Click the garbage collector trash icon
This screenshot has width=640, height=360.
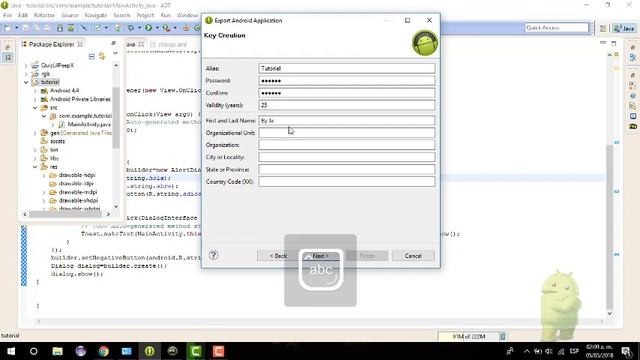pos(503,336)
